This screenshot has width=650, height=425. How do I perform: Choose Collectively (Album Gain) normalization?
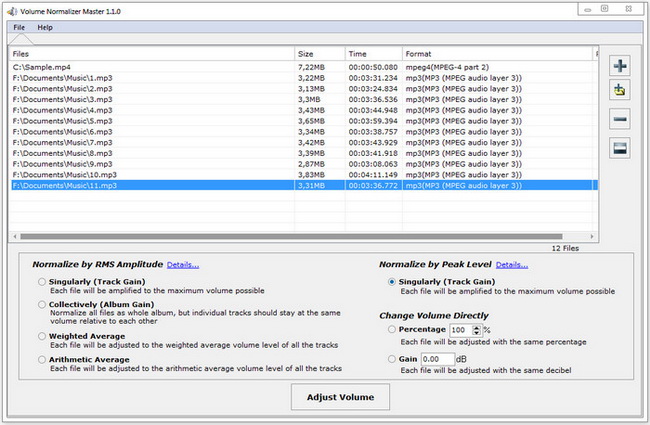(x=41, y=304)
